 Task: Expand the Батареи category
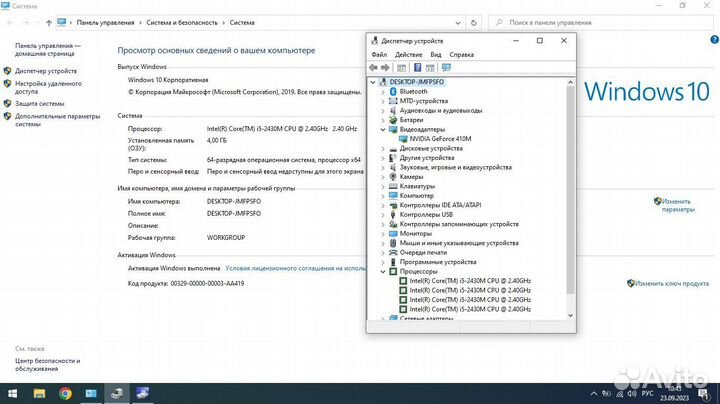(383, 120)
